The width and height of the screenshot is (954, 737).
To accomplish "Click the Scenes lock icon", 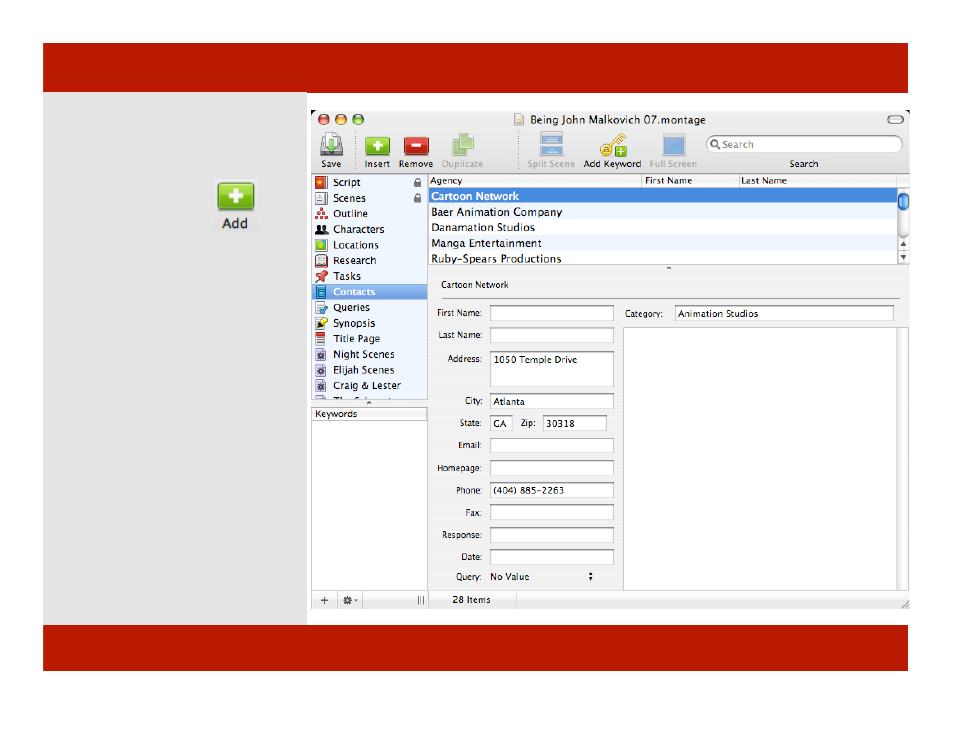I will coord(417,198).
